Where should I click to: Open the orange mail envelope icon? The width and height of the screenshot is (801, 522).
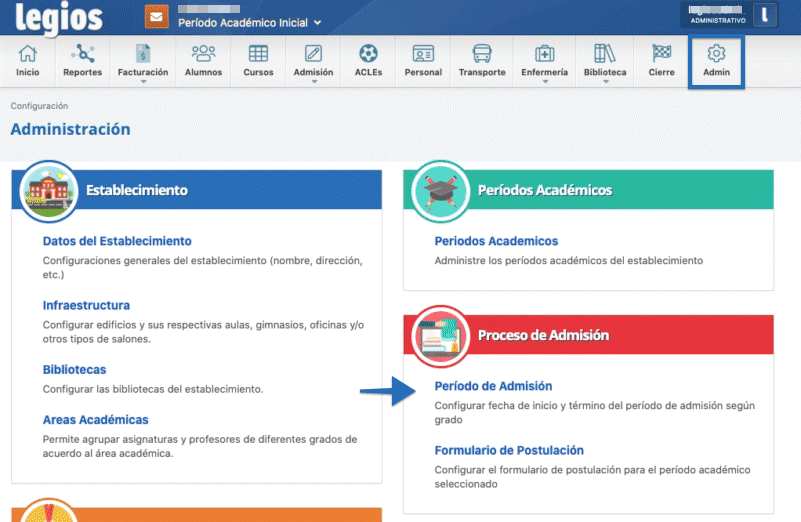156,17
